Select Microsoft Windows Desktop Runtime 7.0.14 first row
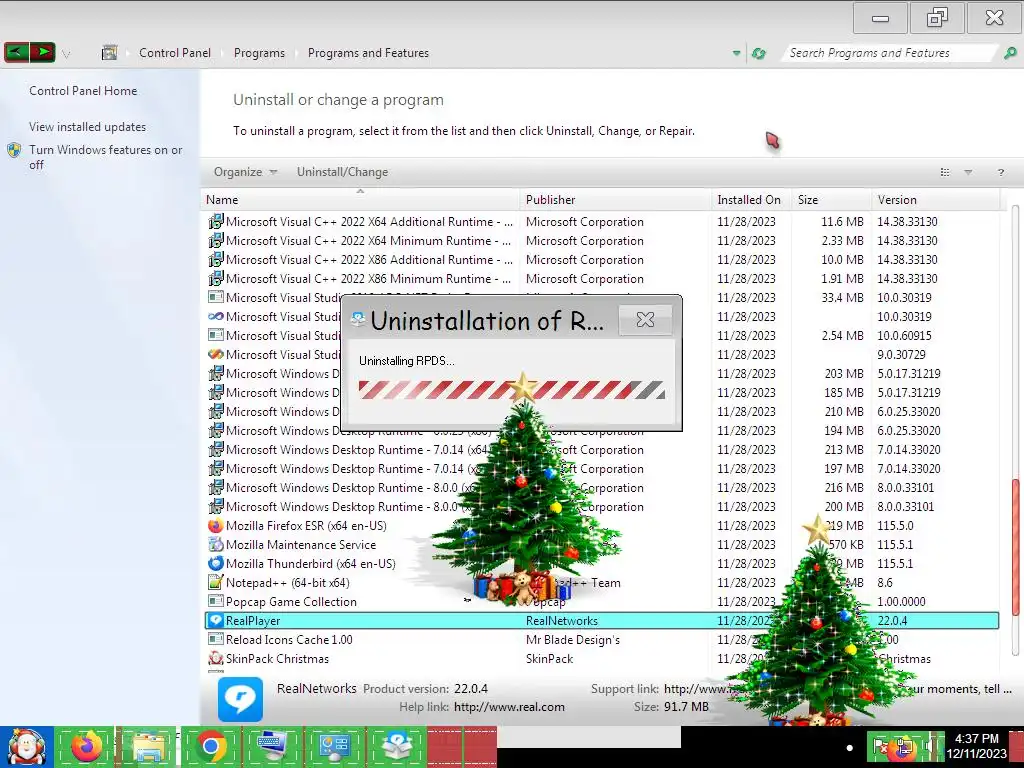The image size is (1024, 768). pyautogui.click(x=602, y=449)
